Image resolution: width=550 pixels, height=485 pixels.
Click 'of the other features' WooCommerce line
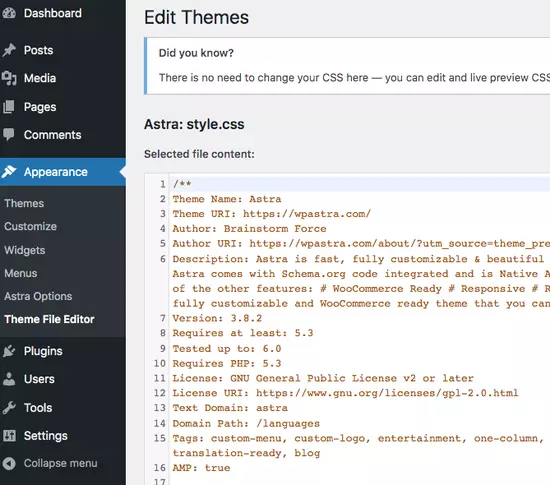[361, 289]
